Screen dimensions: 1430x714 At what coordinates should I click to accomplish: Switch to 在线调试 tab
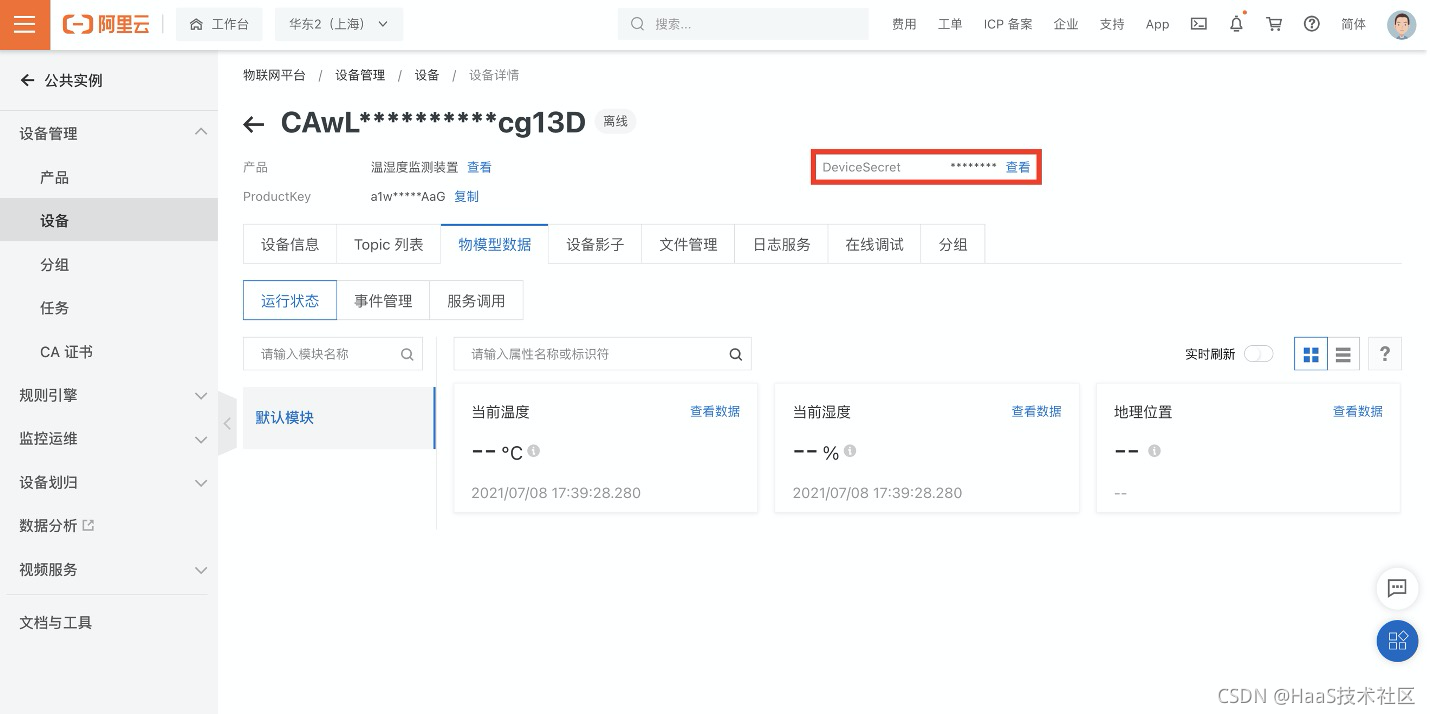(x=875, y=244)
